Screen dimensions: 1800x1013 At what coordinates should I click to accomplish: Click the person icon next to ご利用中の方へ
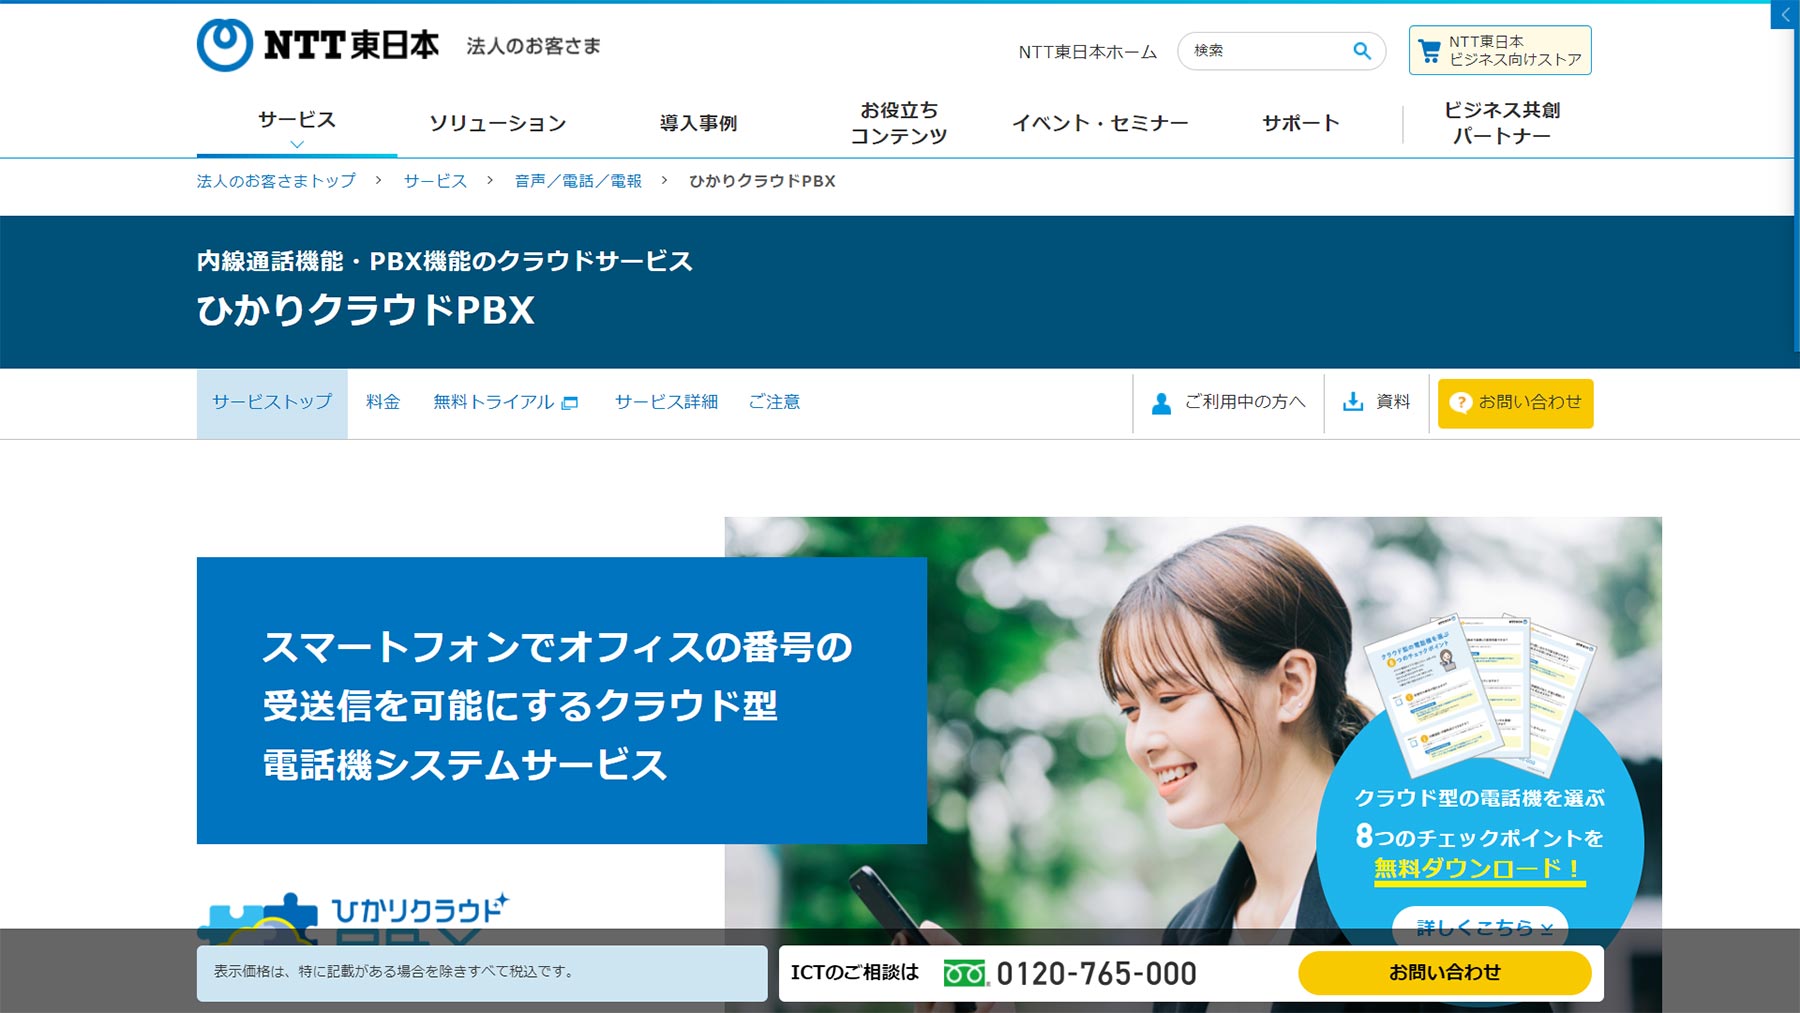pyautogui.click(x=1159, y=402)
